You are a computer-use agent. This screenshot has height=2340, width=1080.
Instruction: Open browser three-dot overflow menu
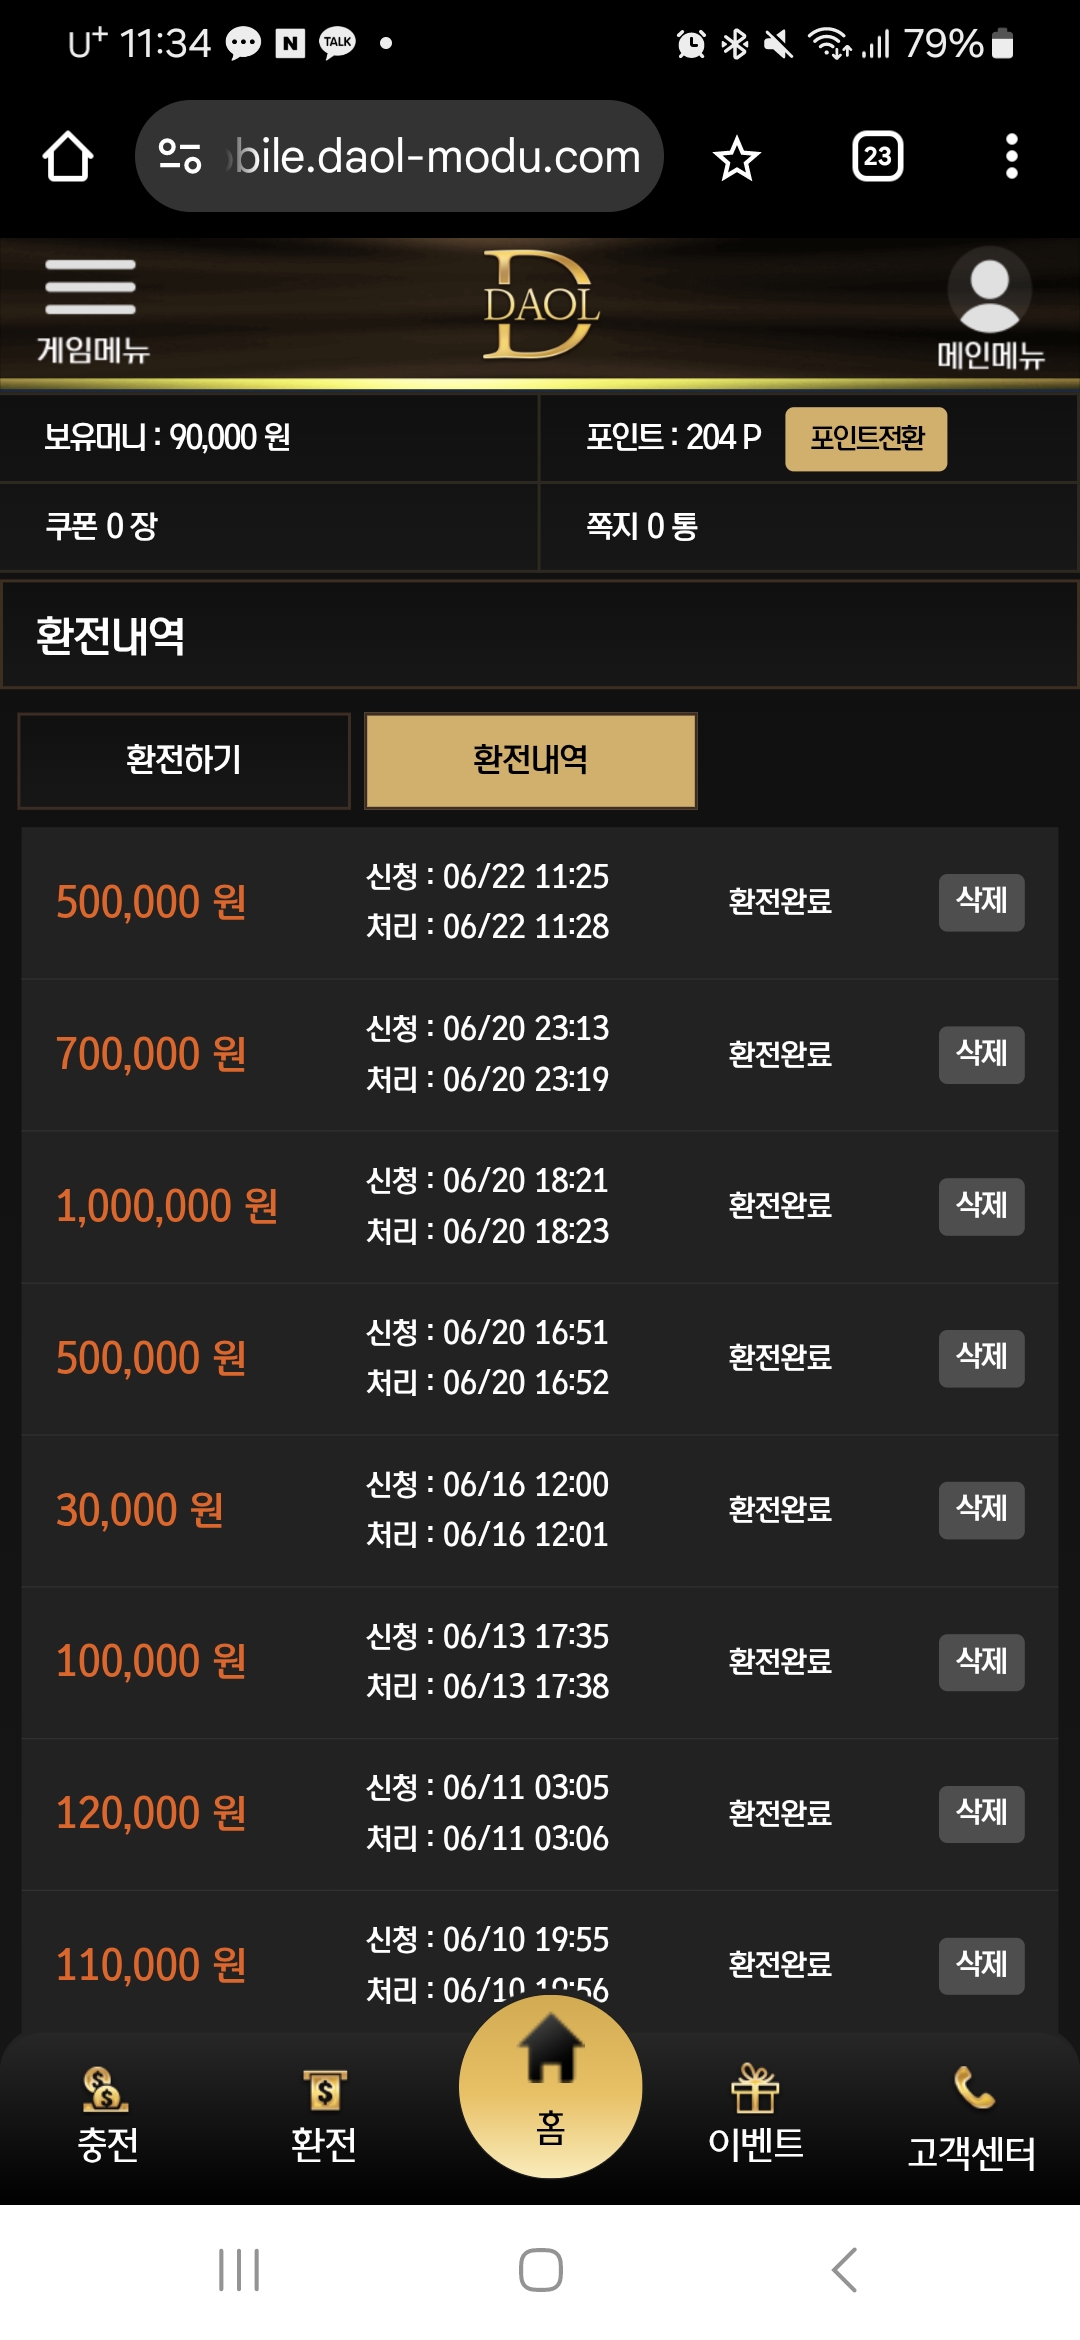(x=1011, y=157)
